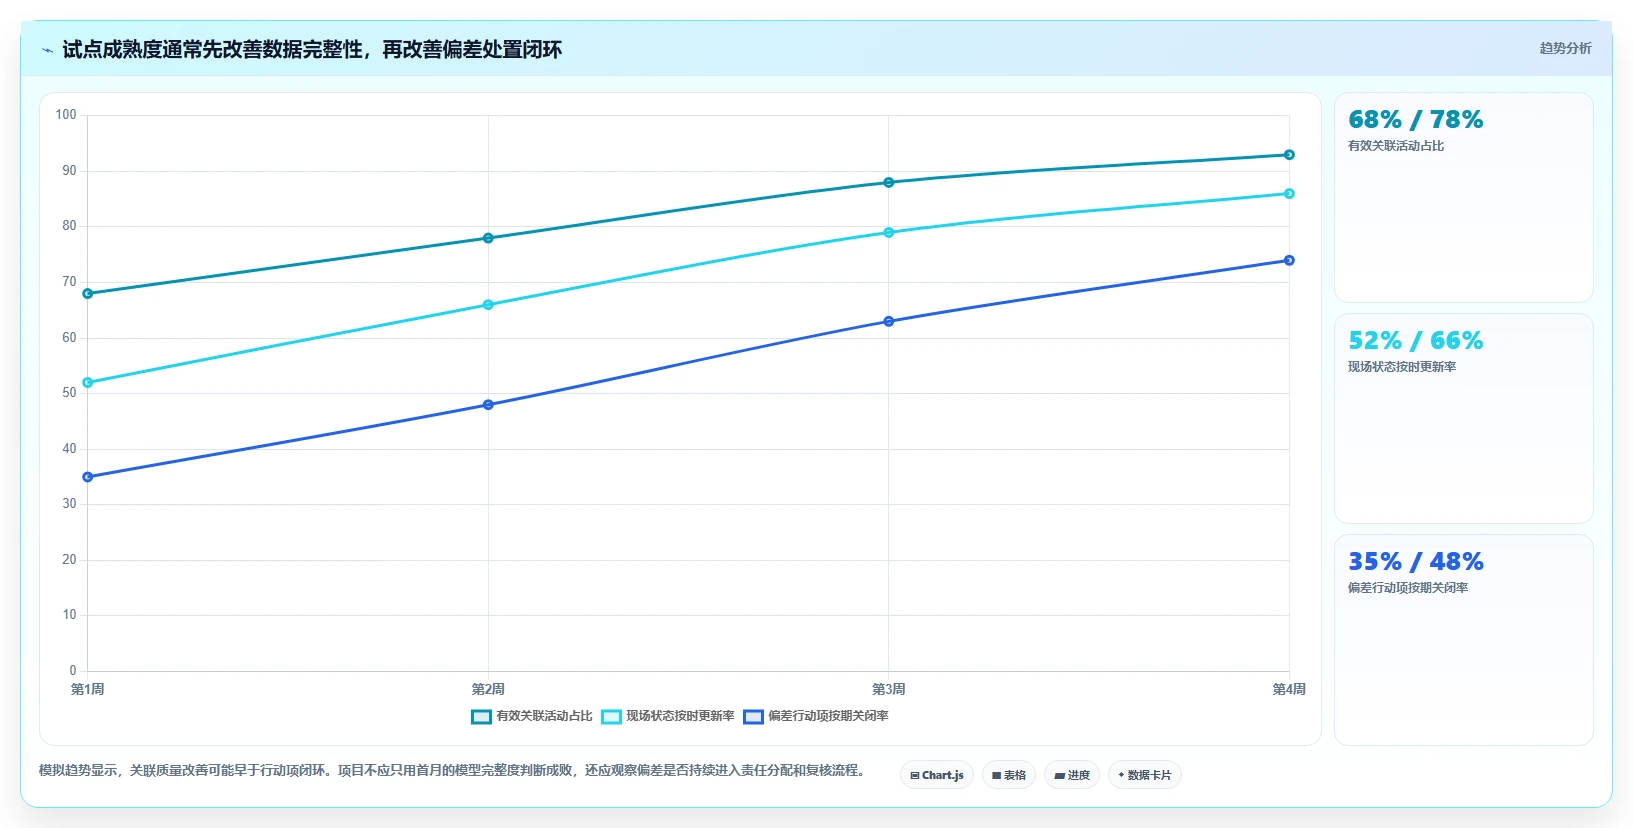Click the 偏差行动项按期关闭率 legend label text

tap(828, 716)
